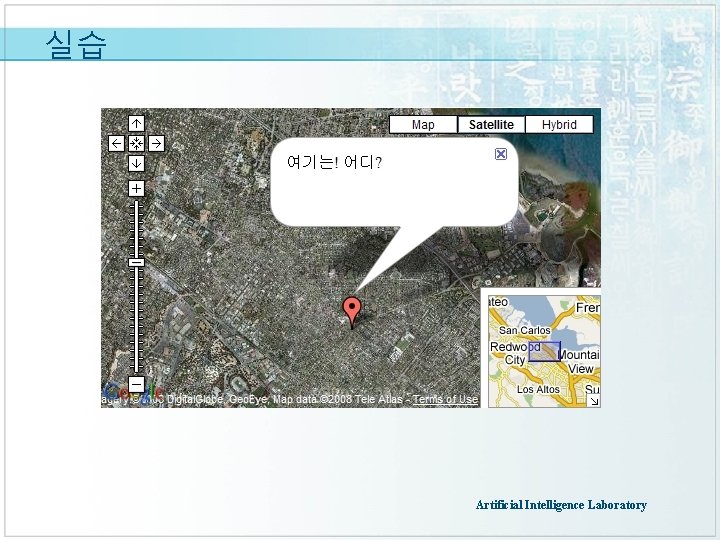This screenshot has height=540, width=720.
Task: Pan the map up with the arrow
Action: click(136, 124)
